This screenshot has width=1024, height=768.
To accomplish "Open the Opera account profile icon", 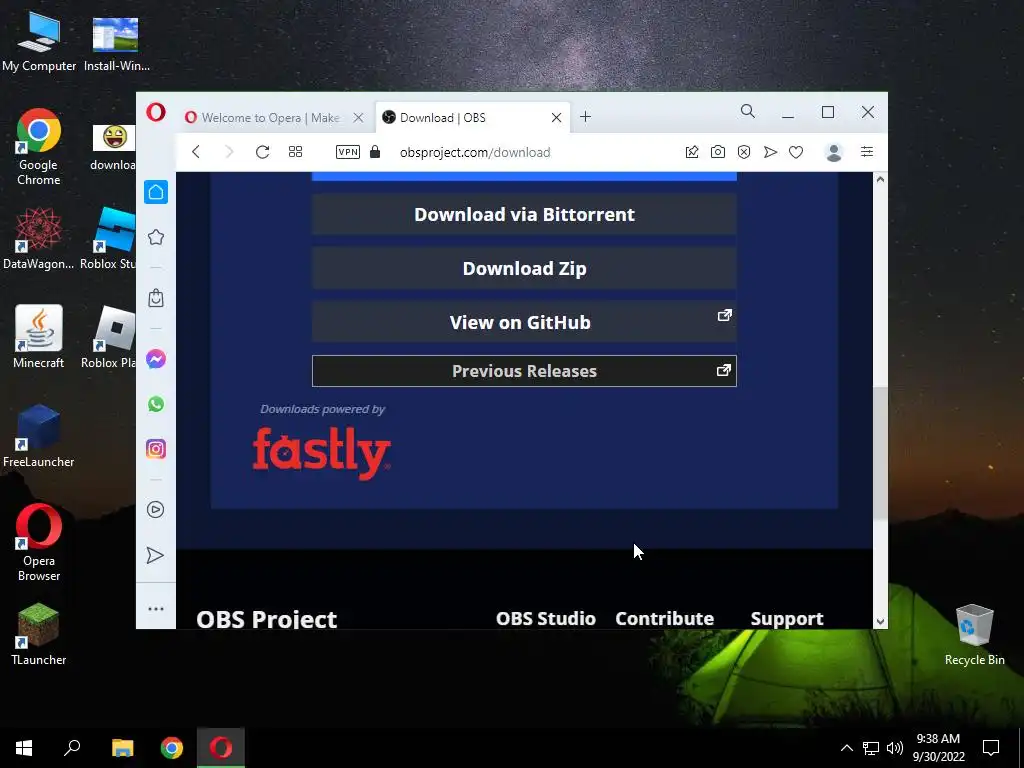I will 833,152.
